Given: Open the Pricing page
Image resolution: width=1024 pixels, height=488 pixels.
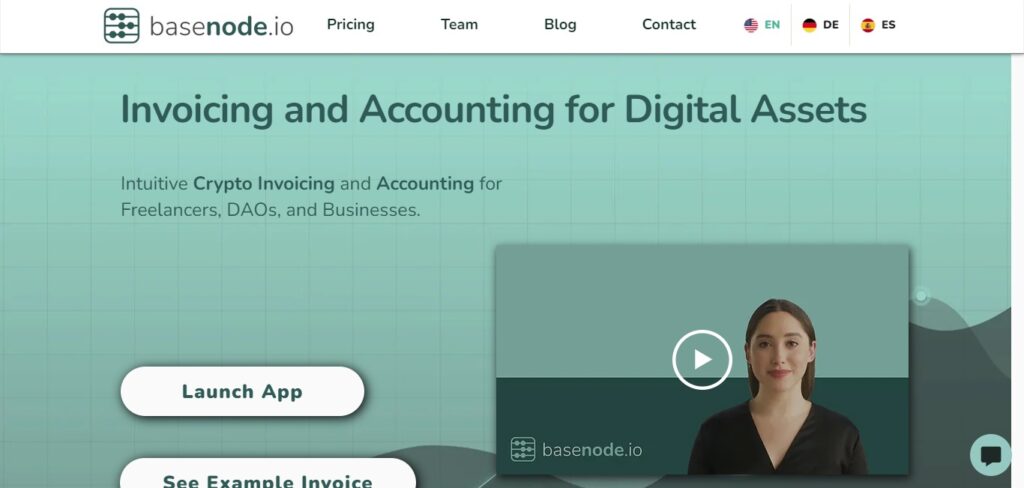Looking at the screenshot, I should [351, 25].
